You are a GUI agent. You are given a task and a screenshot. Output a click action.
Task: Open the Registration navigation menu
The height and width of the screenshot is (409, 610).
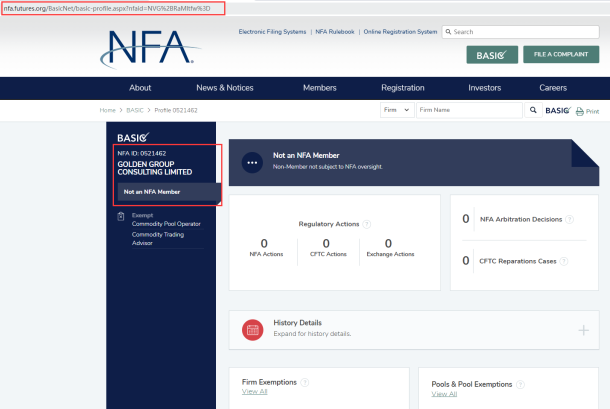click(x=403, y=88)
